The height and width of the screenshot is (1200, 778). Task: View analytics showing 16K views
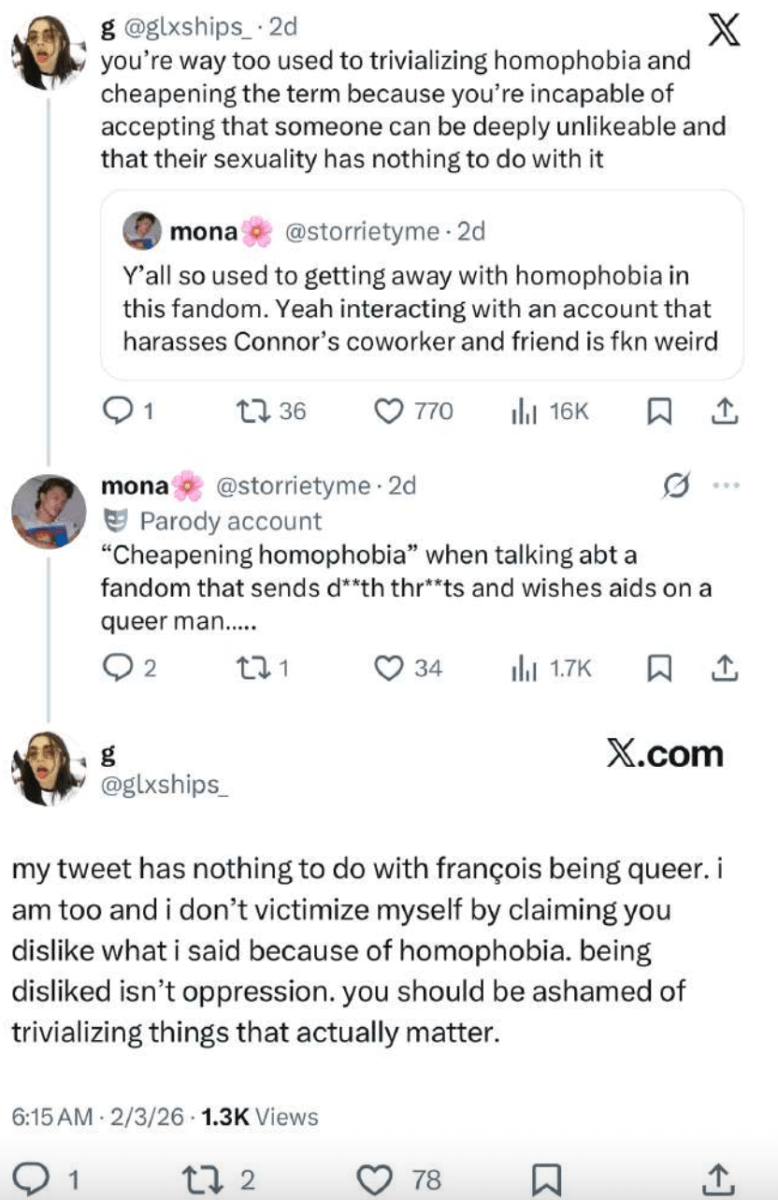point(520,411)
